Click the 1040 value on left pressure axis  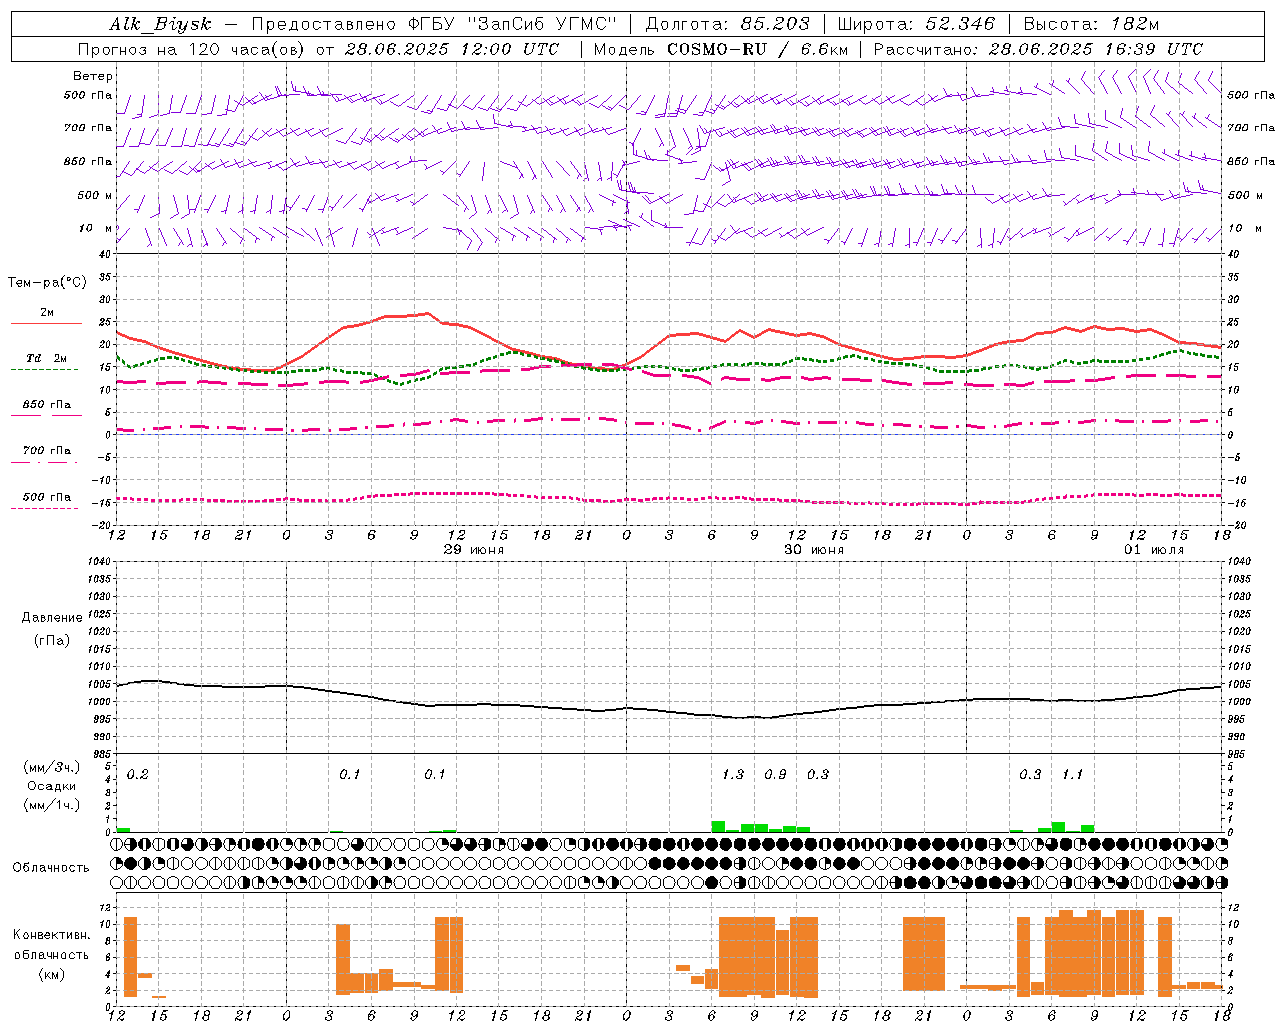tap(100, 561)
